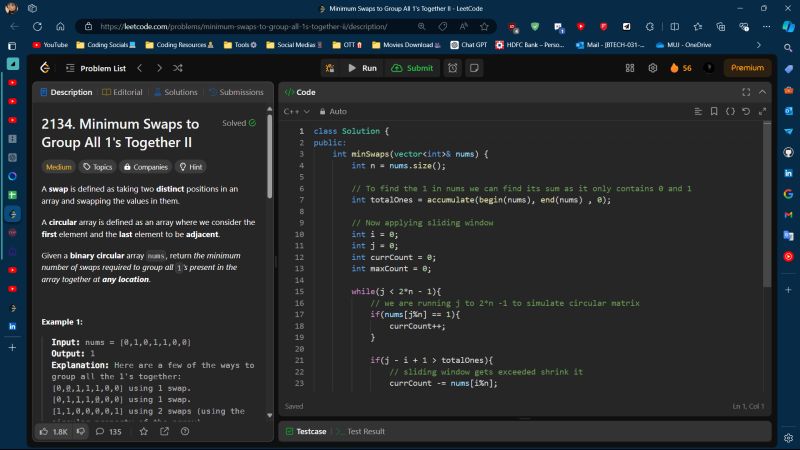Image resolution: width=800 pixels, height=450 pixels.
Task: Open LeetCode settings gear icon
Action: 653,68
